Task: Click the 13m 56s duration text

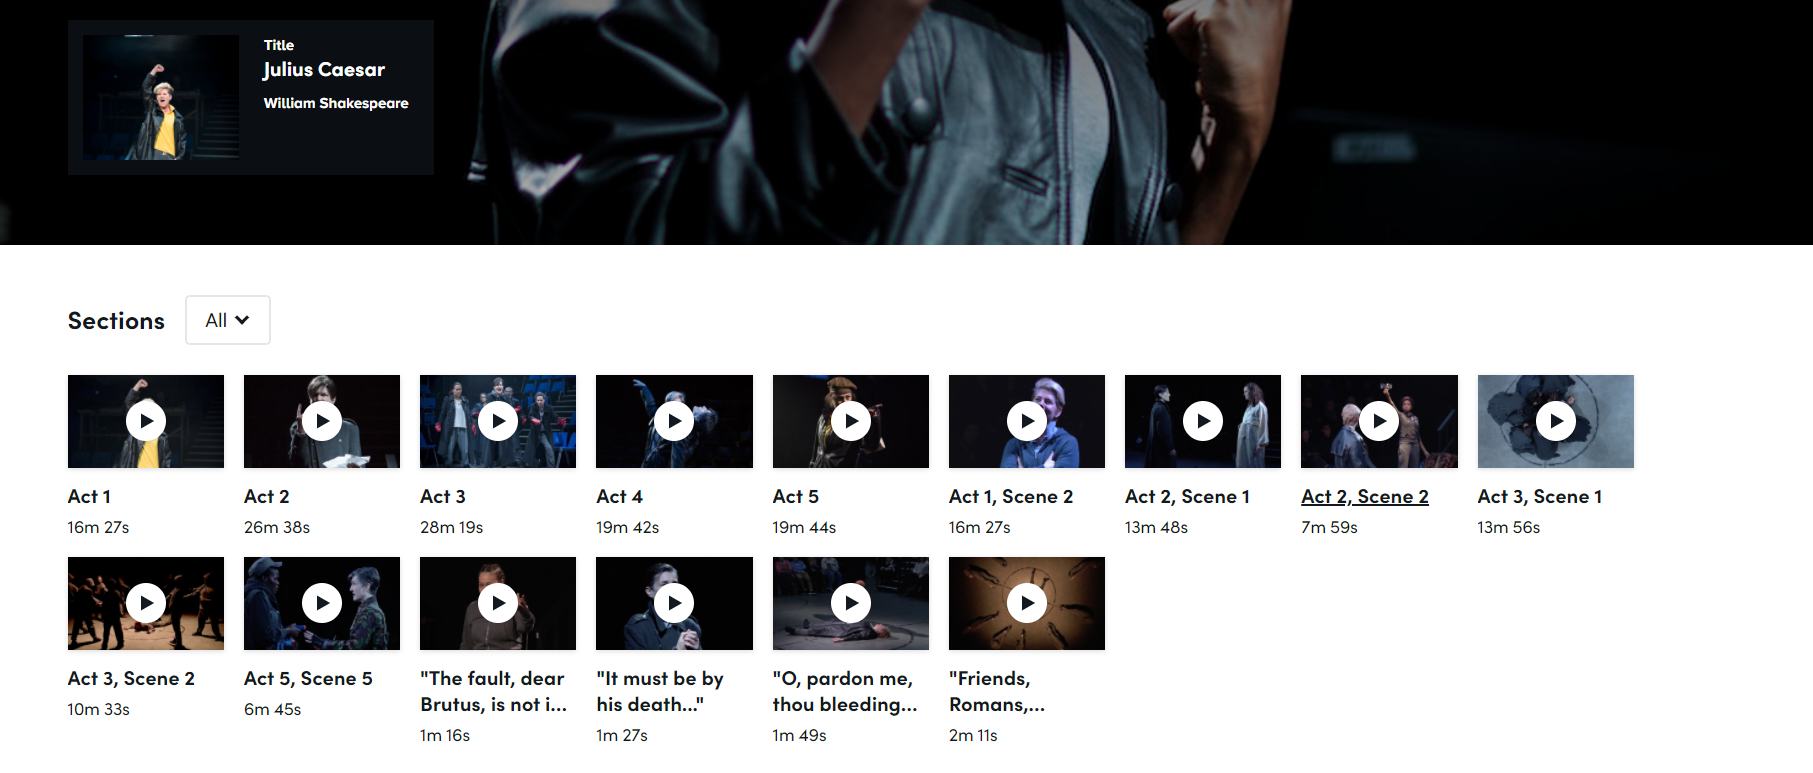Action: (1509, 527)
